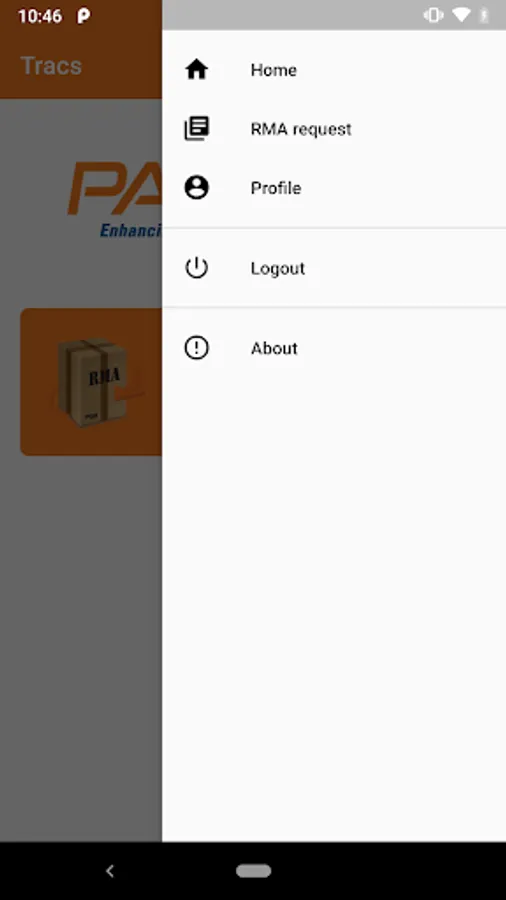Screen dimensions: 506x900
Task: Open the Home menu entry
Action: point(334,70)
